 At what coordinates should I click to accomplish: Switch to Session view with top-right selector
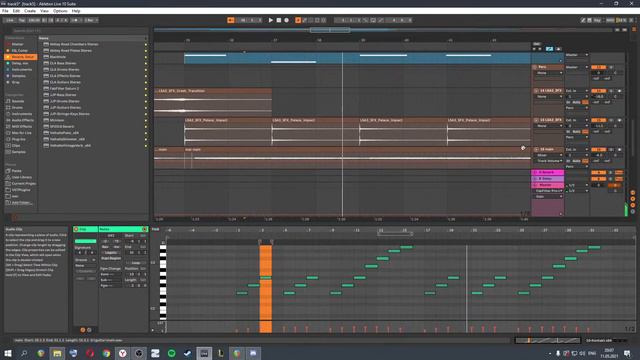(634, 30)
